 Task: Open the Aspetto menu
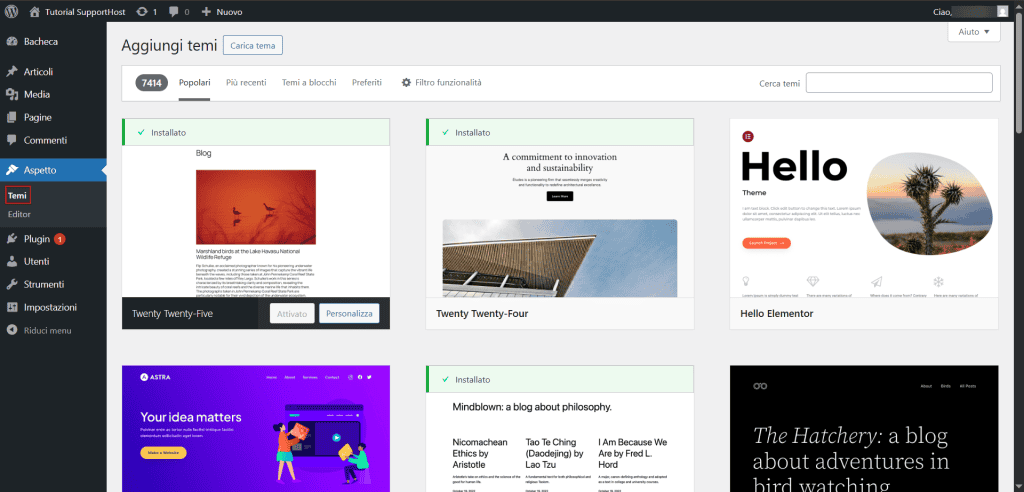(x=53, y=170)
